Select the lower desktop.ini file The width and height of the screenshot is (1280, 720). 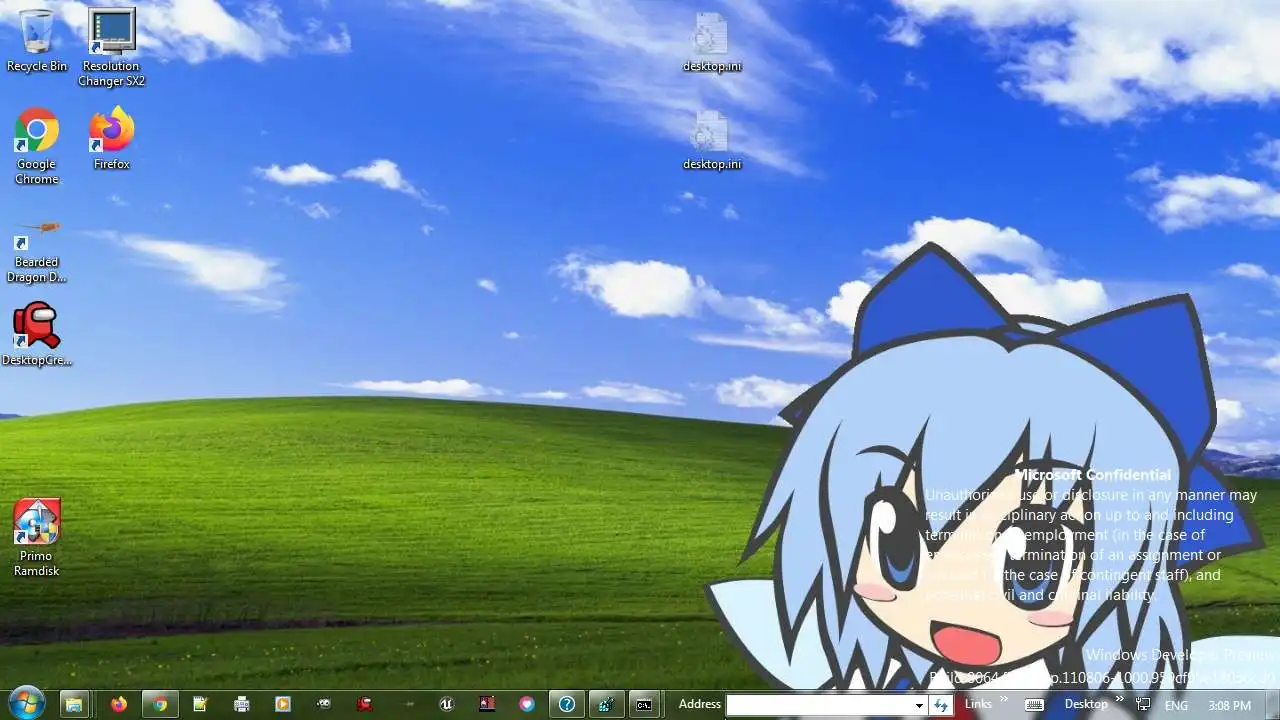[x=712, y=141]
